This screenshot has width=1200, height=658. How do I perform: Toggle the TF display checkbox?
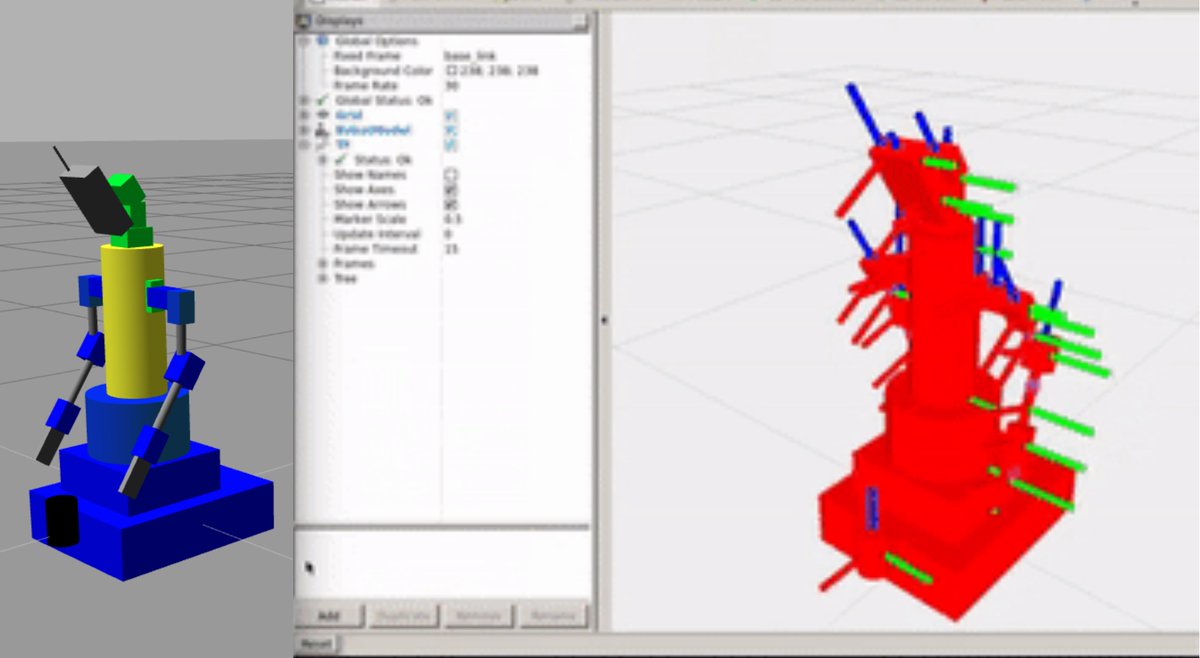tap(450, 145)
